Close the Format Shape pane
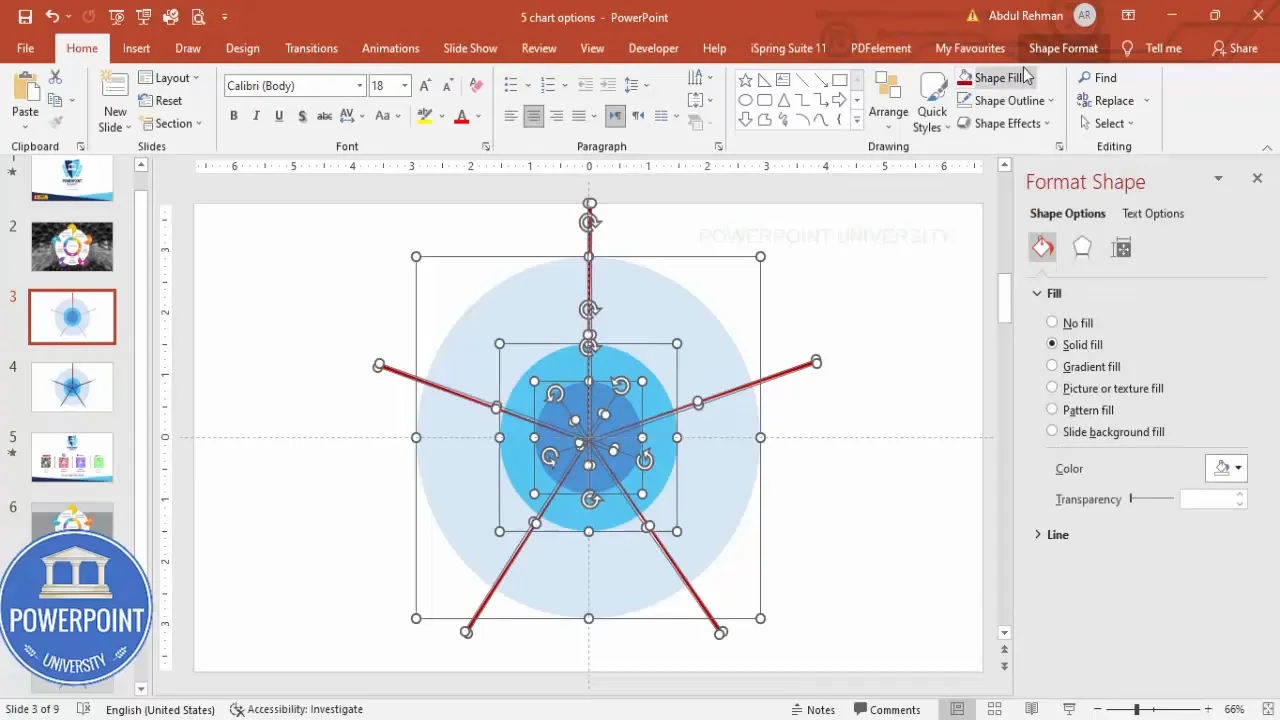Screen dimensions: 1280x720 (x=1257, y=178)
